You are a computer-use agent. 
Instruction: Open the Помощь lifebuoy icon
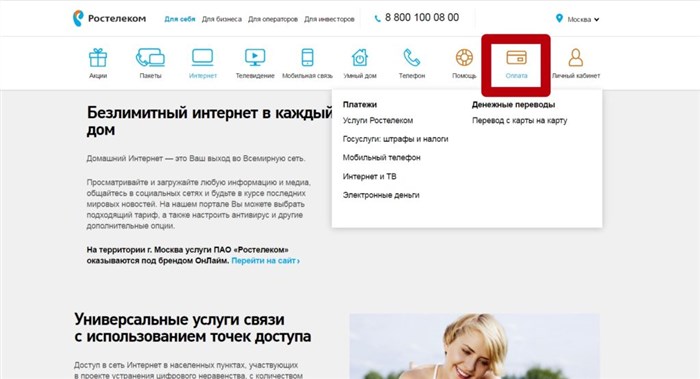pyautogui.click(x=464, y=58)
